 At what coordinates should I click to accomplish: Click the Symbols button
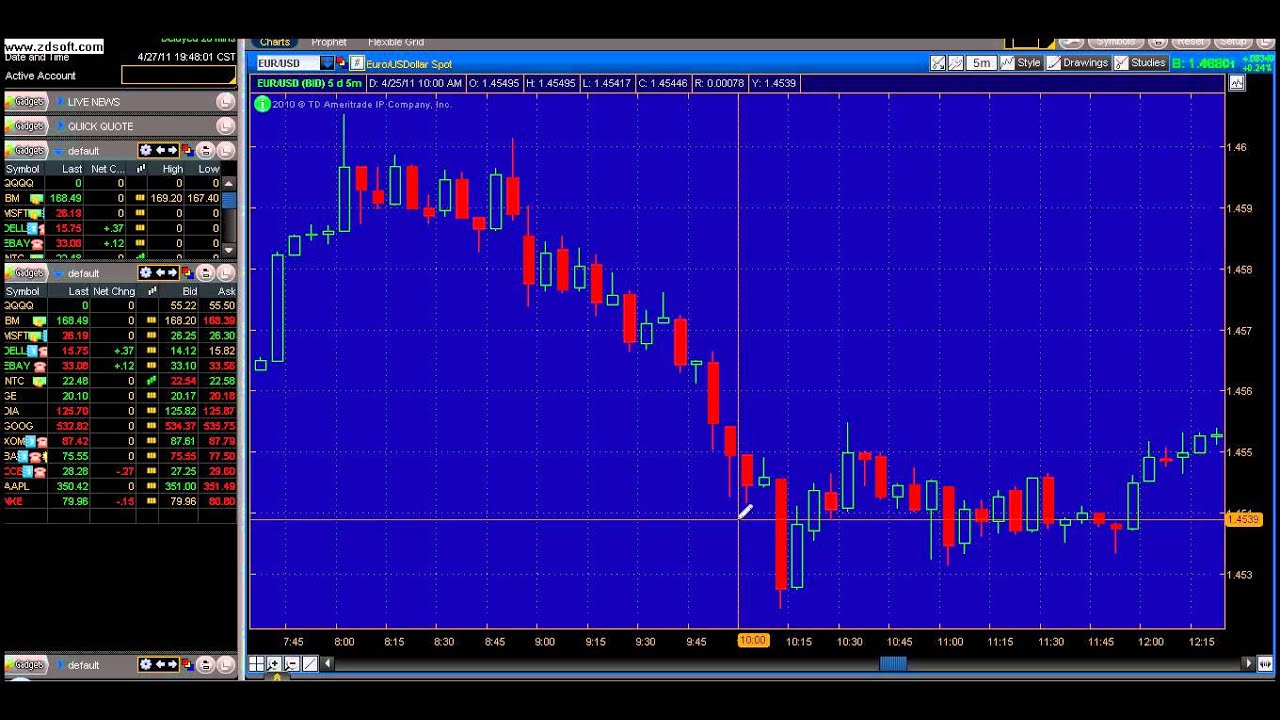click(x=1115, y=42)
